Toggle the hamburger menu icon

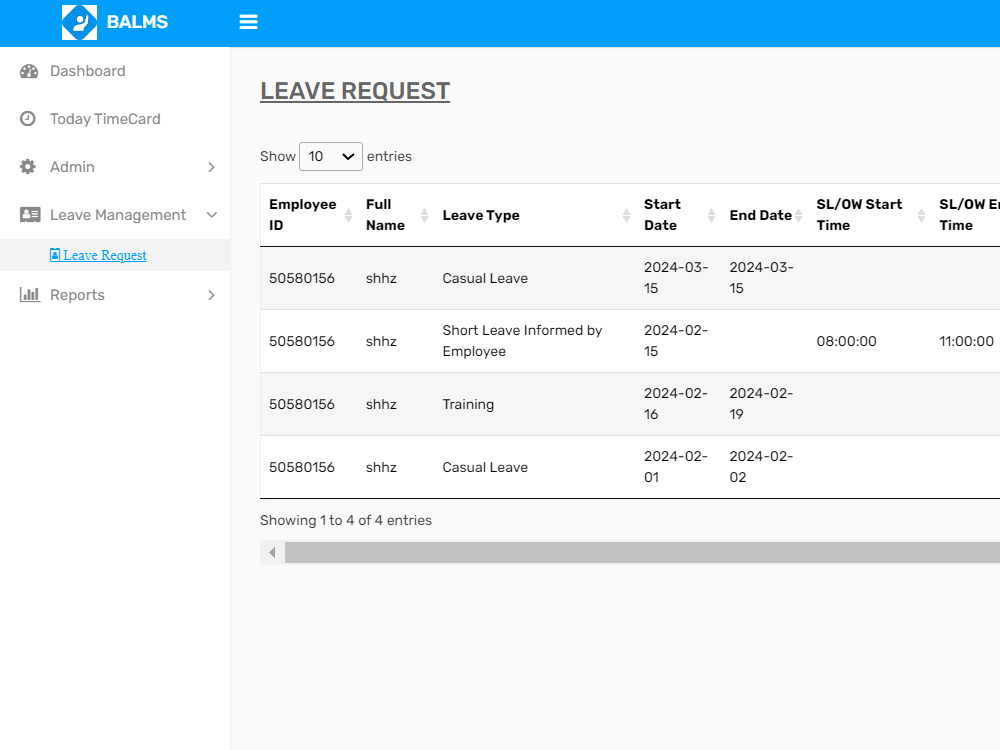[248, 22]
